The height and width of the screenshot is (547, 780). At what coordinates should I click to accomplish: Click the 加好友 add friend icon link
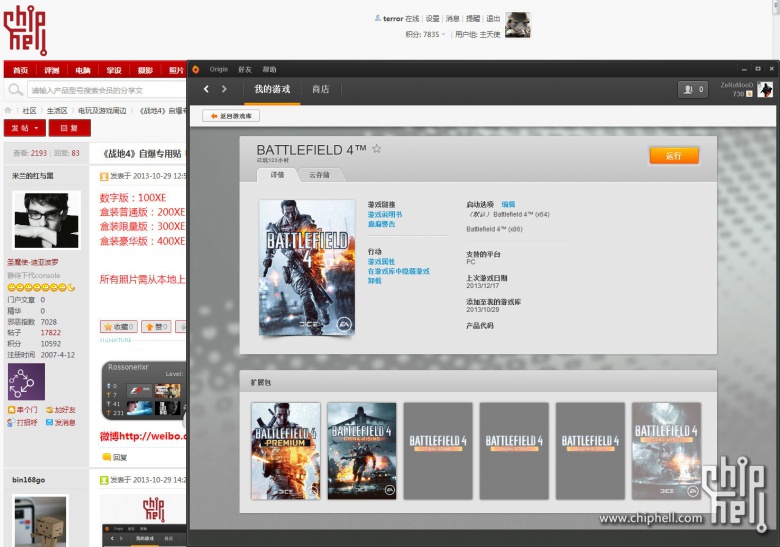60,410
